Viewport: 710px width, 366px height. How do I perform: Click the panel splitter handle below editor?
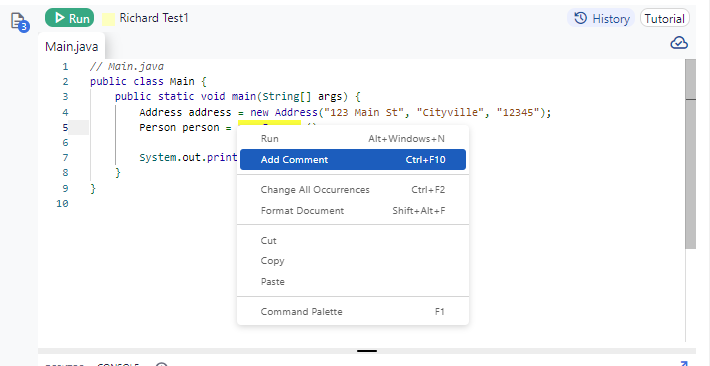[x=367, y=351]
